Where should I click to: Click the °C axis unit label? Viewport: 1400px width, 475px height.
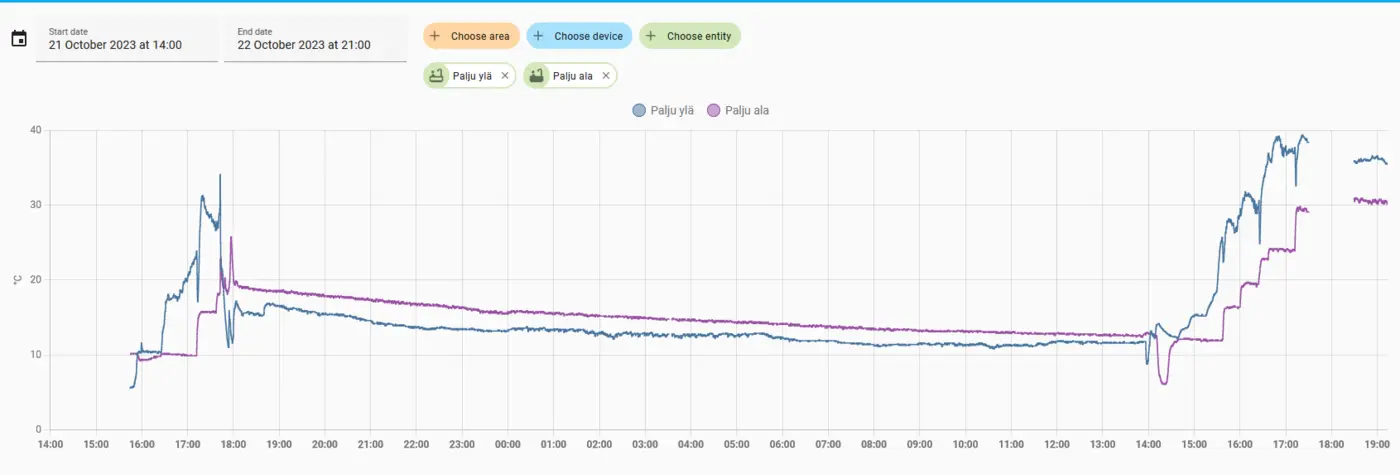click(16, 280)
